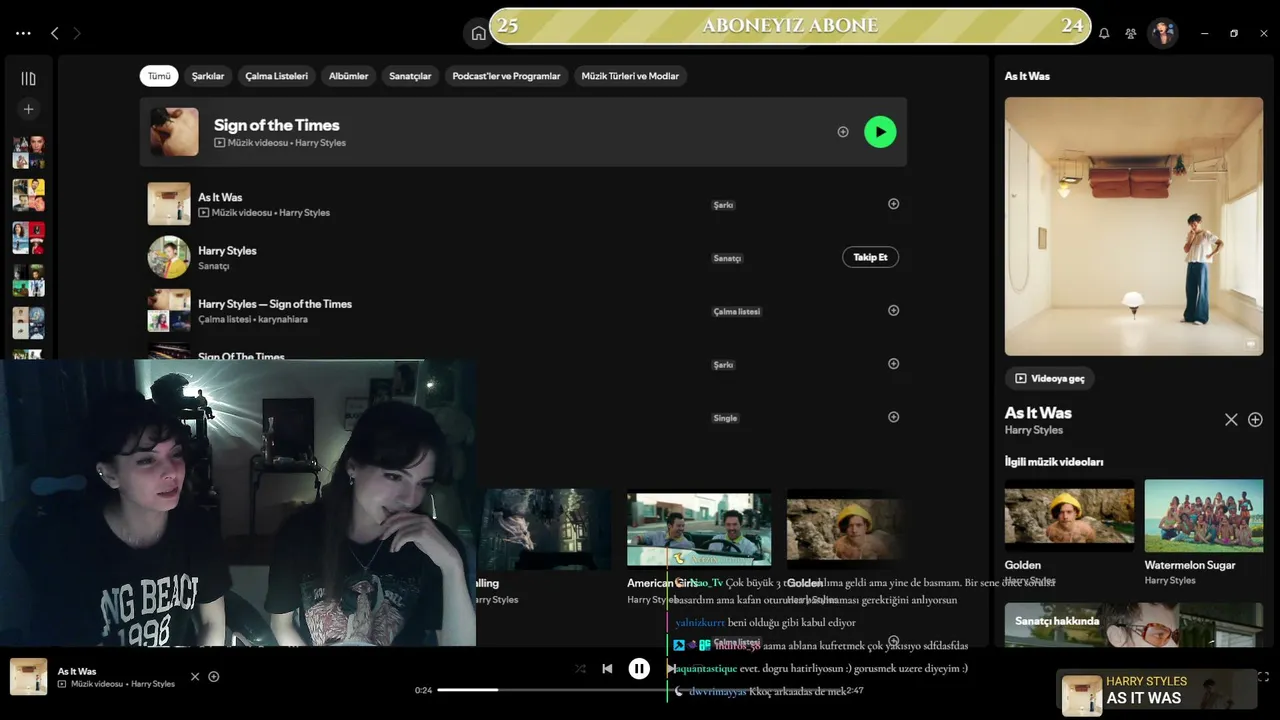
Task: Pause the current song
Action: point(639,669)
